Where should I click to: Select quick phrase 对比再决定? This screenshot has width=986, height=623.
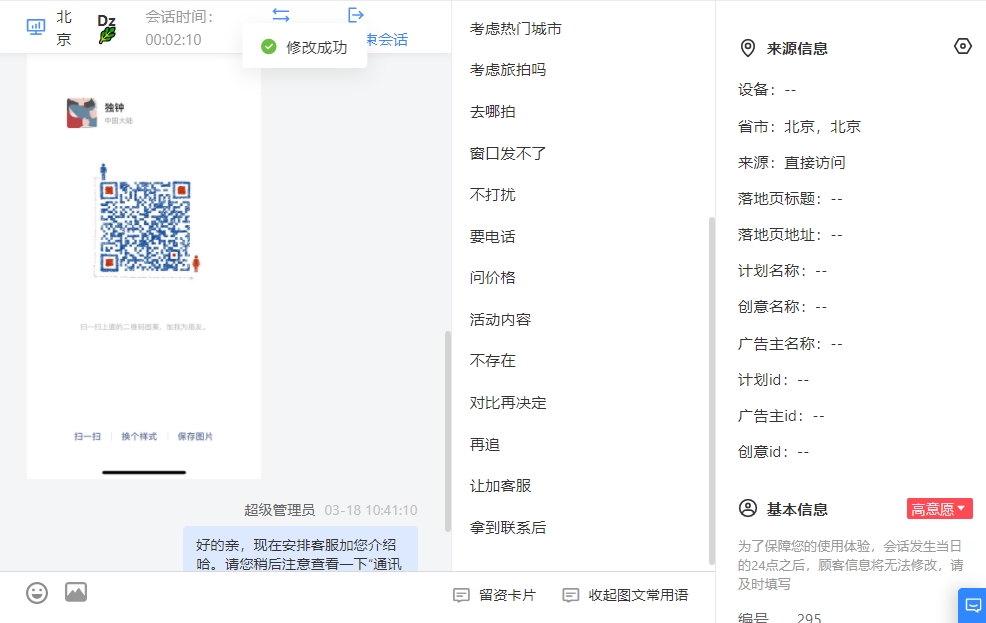click(x=508, y=402)
